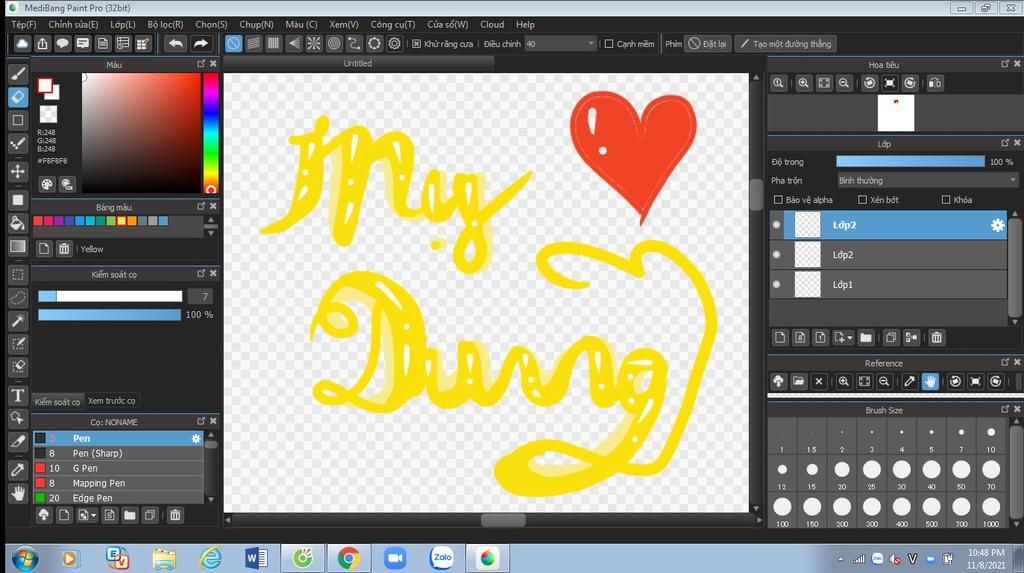Open gear settings for selected Lớp2 layer

click(997, 225)
